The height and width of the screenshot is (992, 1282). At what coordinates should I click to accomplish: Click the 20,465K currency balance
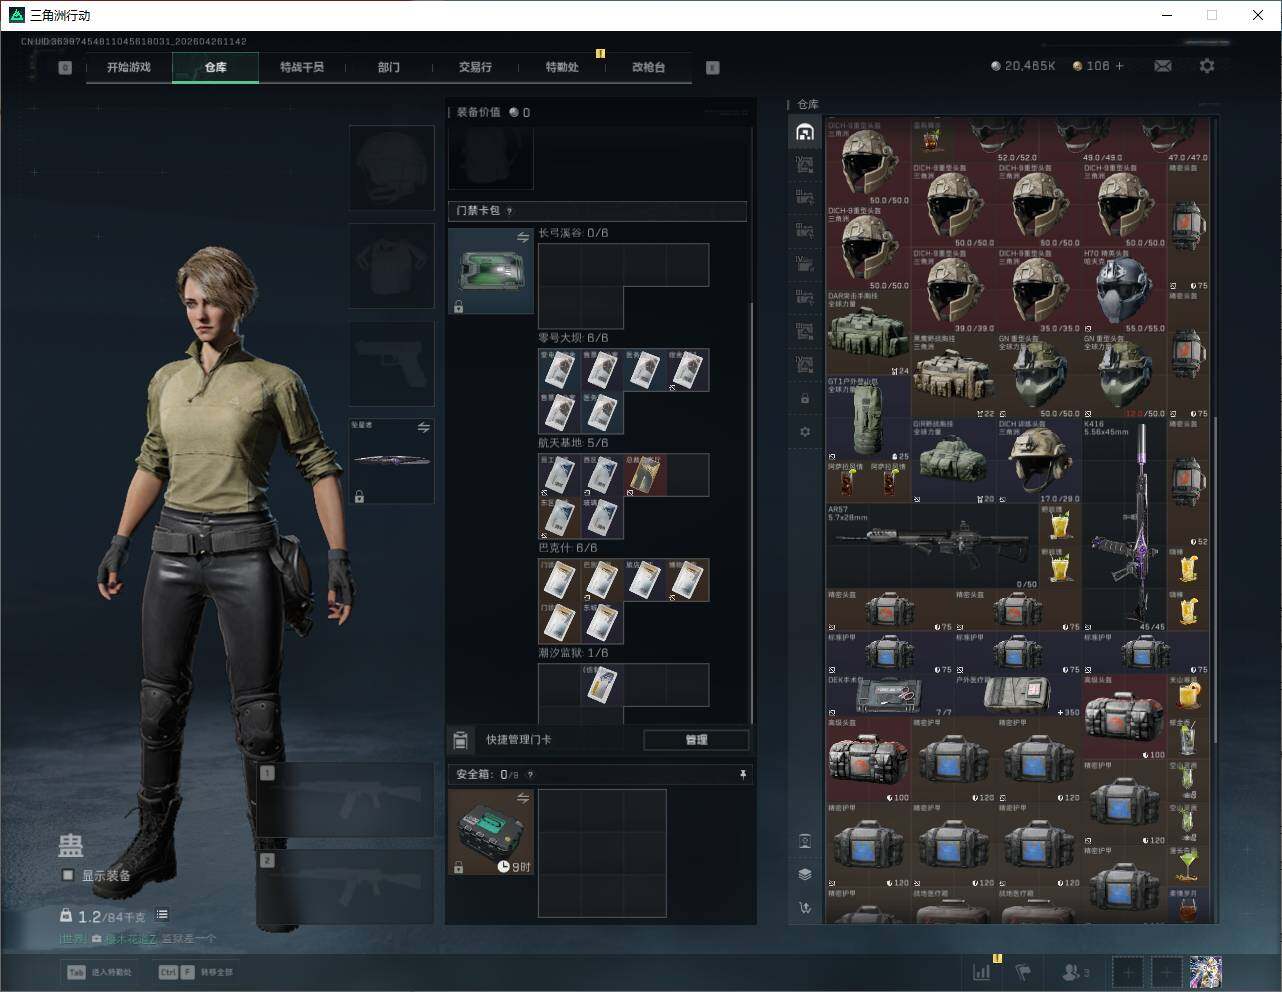(1023, 66)
